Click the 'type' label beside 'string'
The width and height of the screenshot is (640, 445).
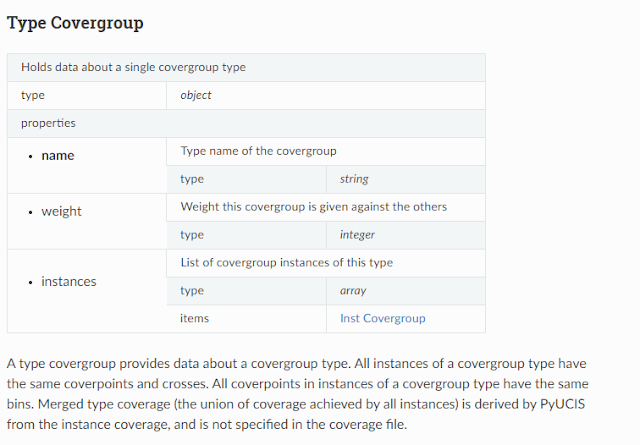click(x=192, y=179)
